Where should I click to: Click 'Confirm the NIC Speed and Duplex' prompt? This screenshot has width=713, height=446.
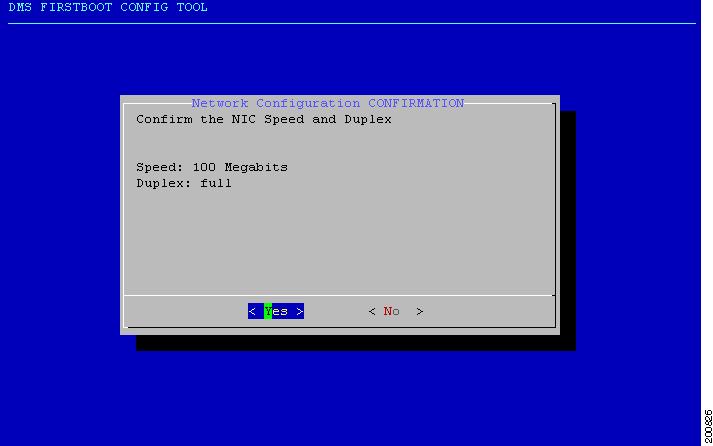click(x=264, y=120)
